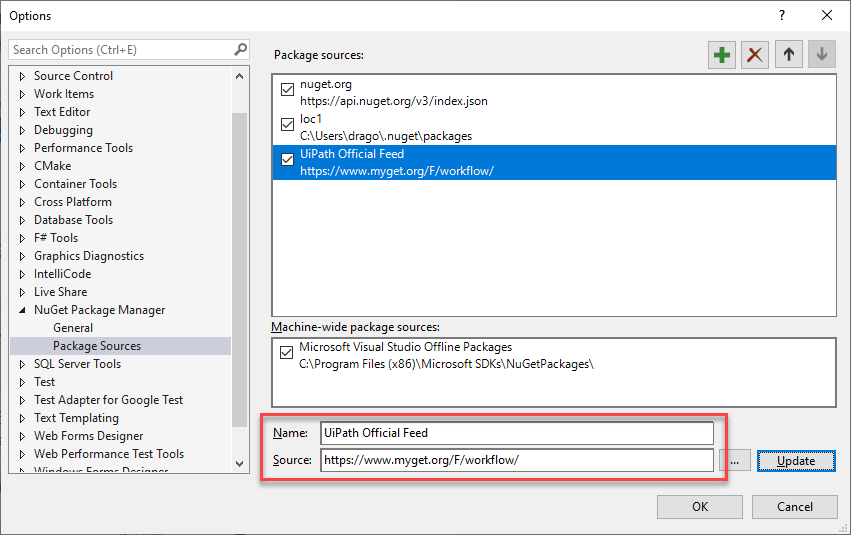Screen dimensions: 851x535
Task: Click the Update button
Action: coord(795,461)
